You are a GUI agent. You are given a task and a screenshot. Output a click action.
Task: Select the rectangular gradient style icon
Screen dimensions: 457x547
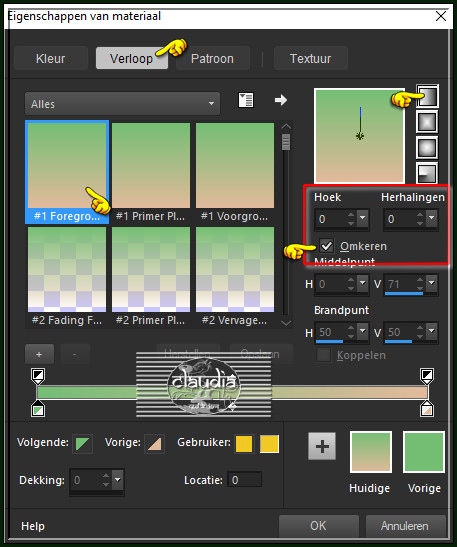[427, 122]
